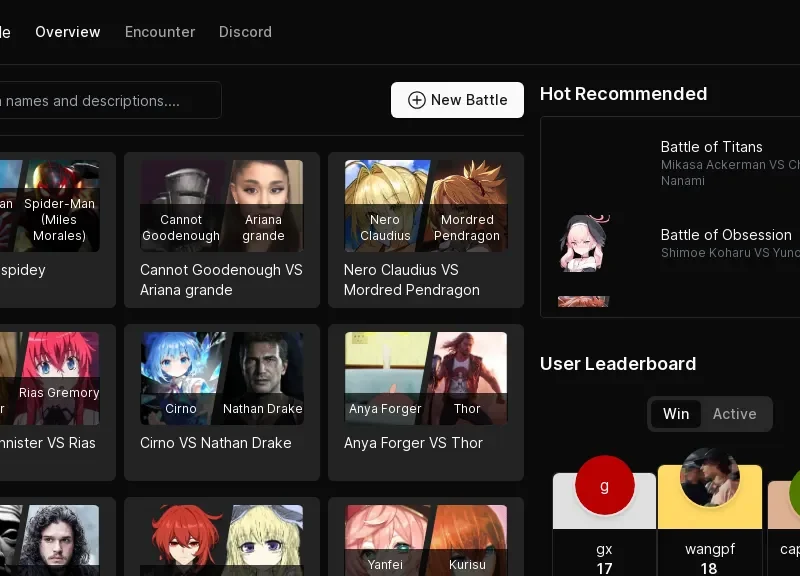Click the spidey battle title
The height and width of the screenshot is (576, 800).
23,270
